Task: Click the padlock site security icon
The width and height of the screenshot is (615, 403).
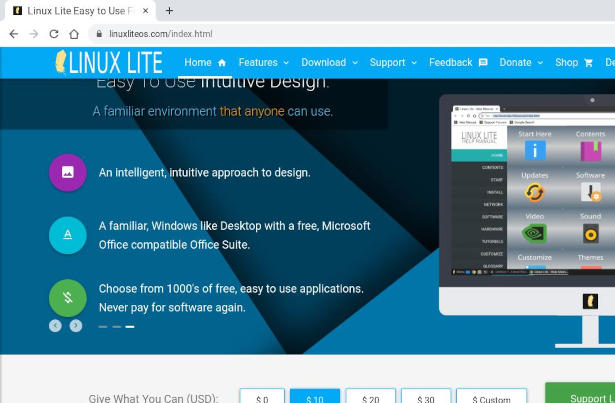Action: 99,34
